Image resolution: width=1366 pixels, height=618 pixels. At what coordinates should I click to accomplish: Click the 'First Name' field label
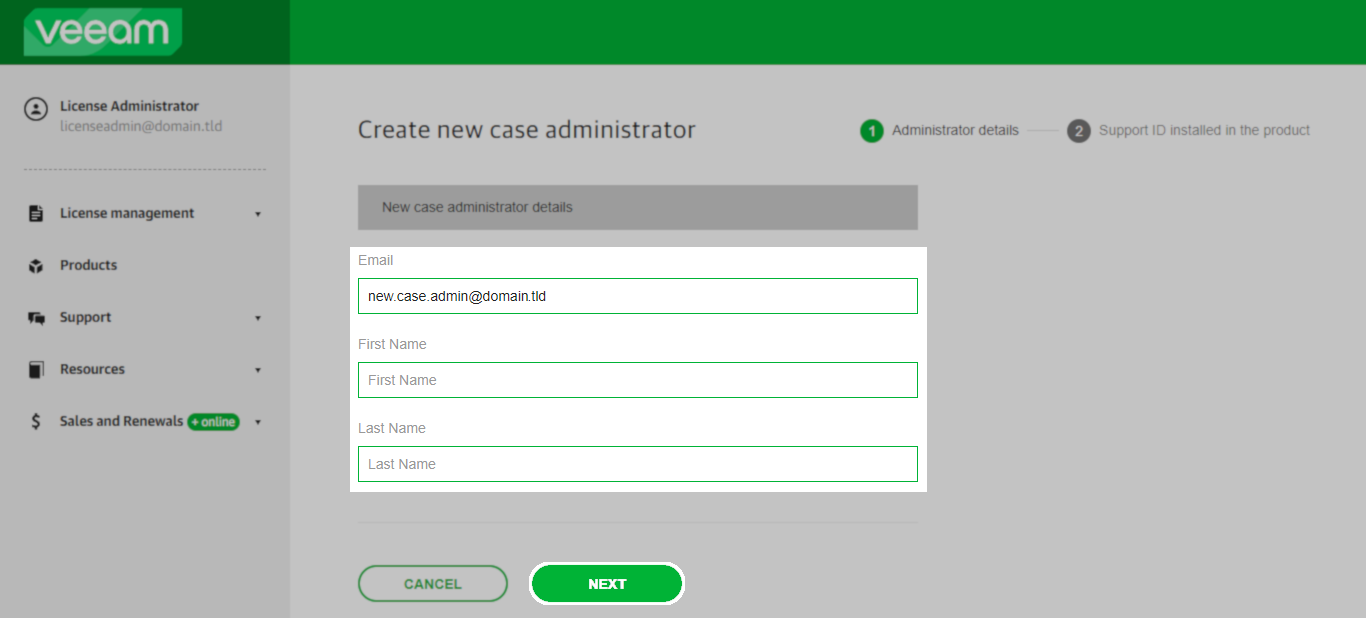(x=392, y=344)
